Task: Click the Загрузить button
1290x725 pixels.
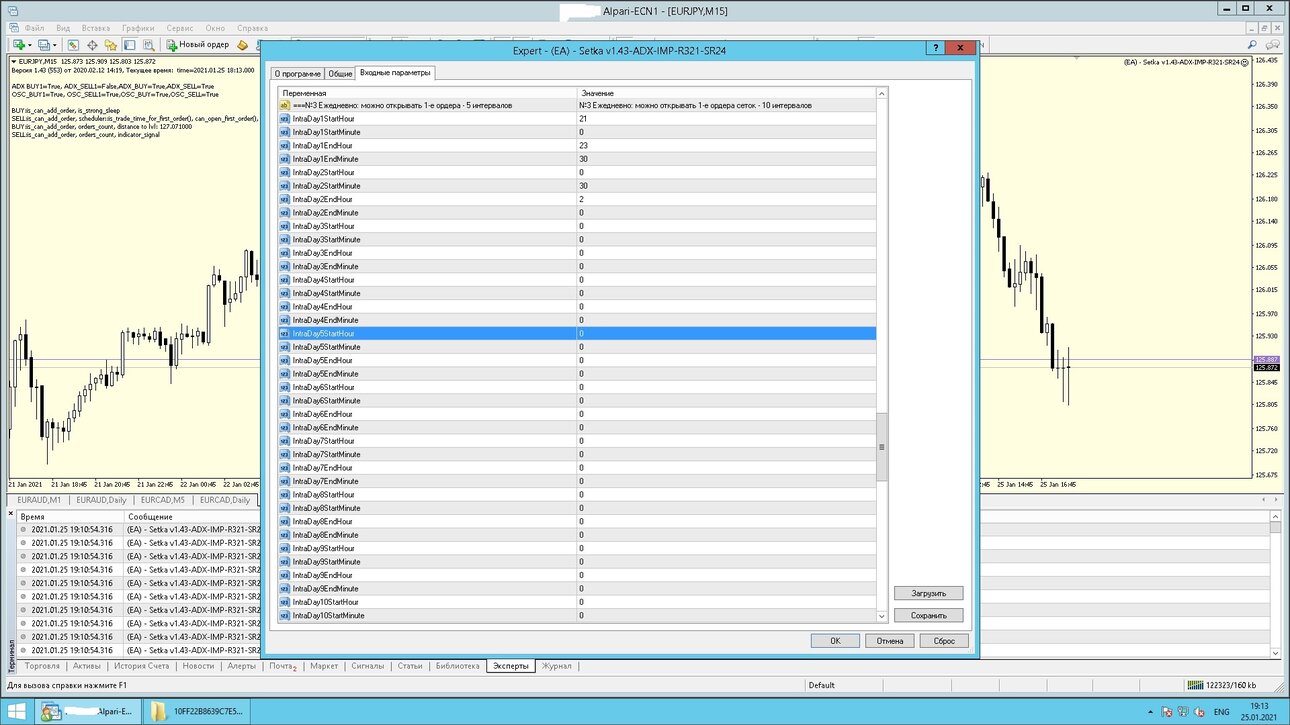Action: 928,593
